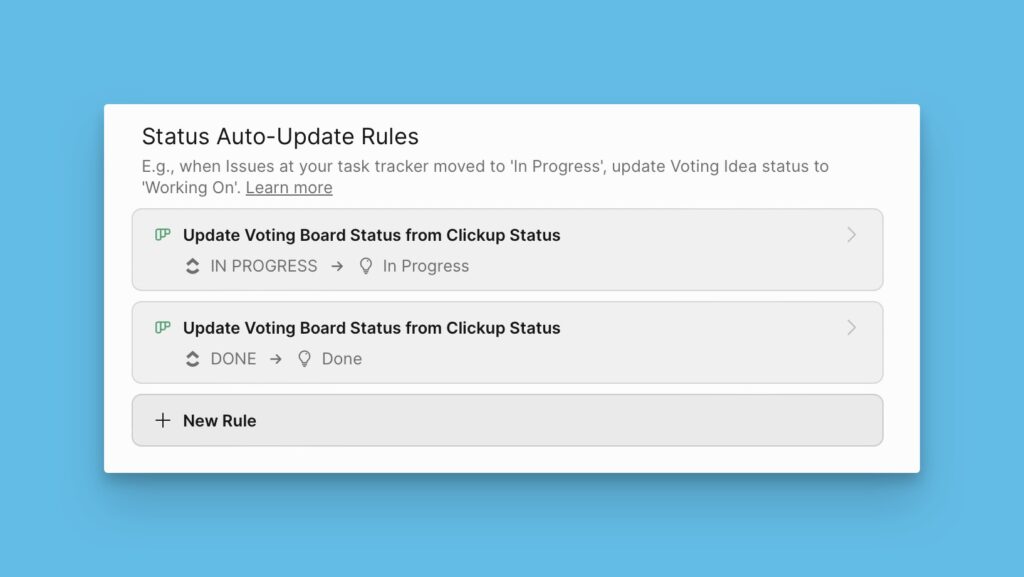Click the plus icon on the New Rule button

click(x=163, y=420)
